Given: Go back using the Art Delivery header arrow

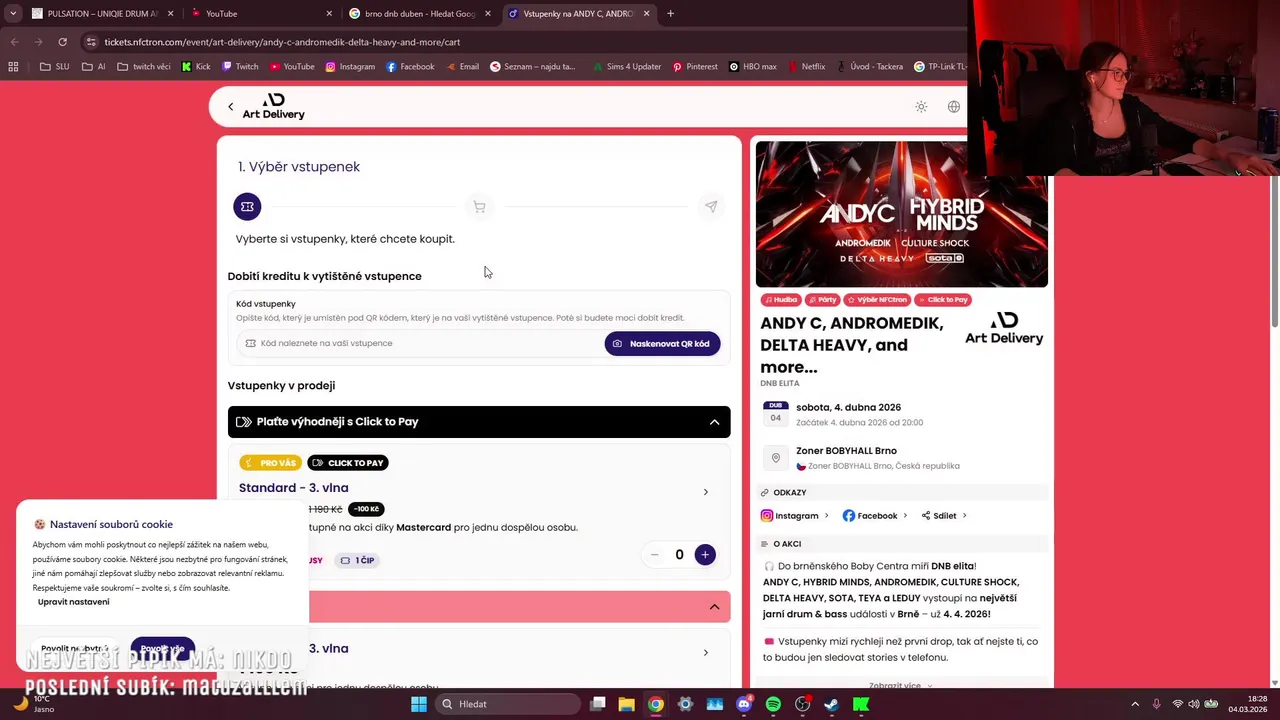Looking at the screenshot, I should 230,107.
